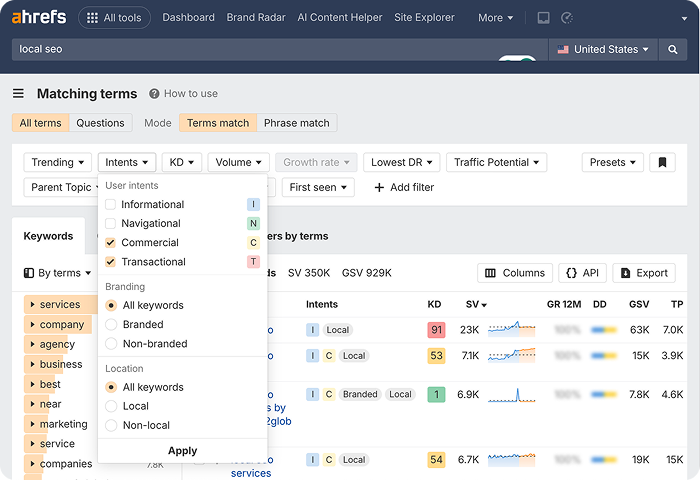Open the hamburger sidebar menu icon
Viewport: 700px width, 480px height.
[x=18, y=94]
